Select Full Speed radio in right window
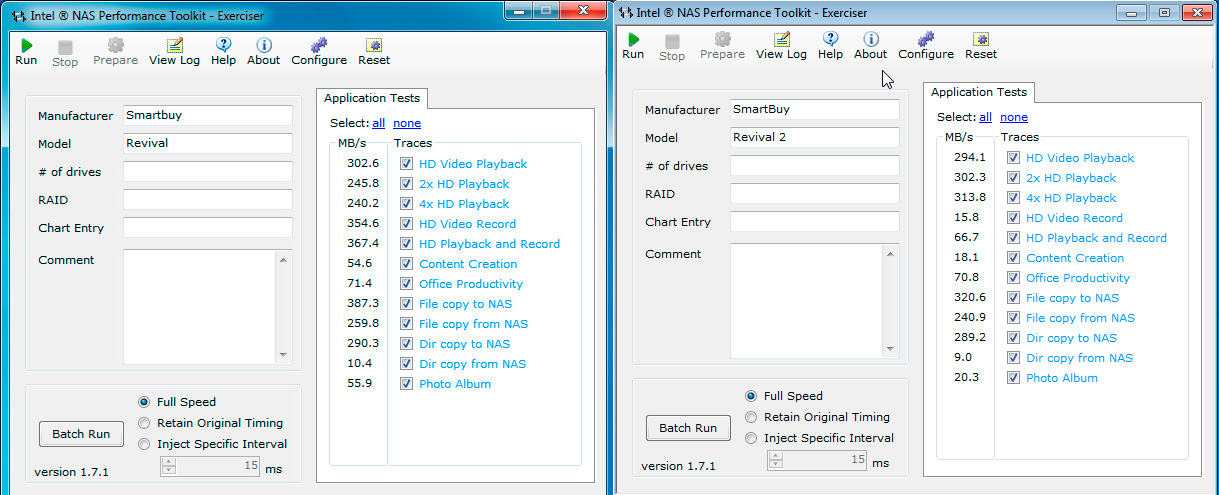Image resolution: width=1219 pixels, height=495 pixels. 751,396
